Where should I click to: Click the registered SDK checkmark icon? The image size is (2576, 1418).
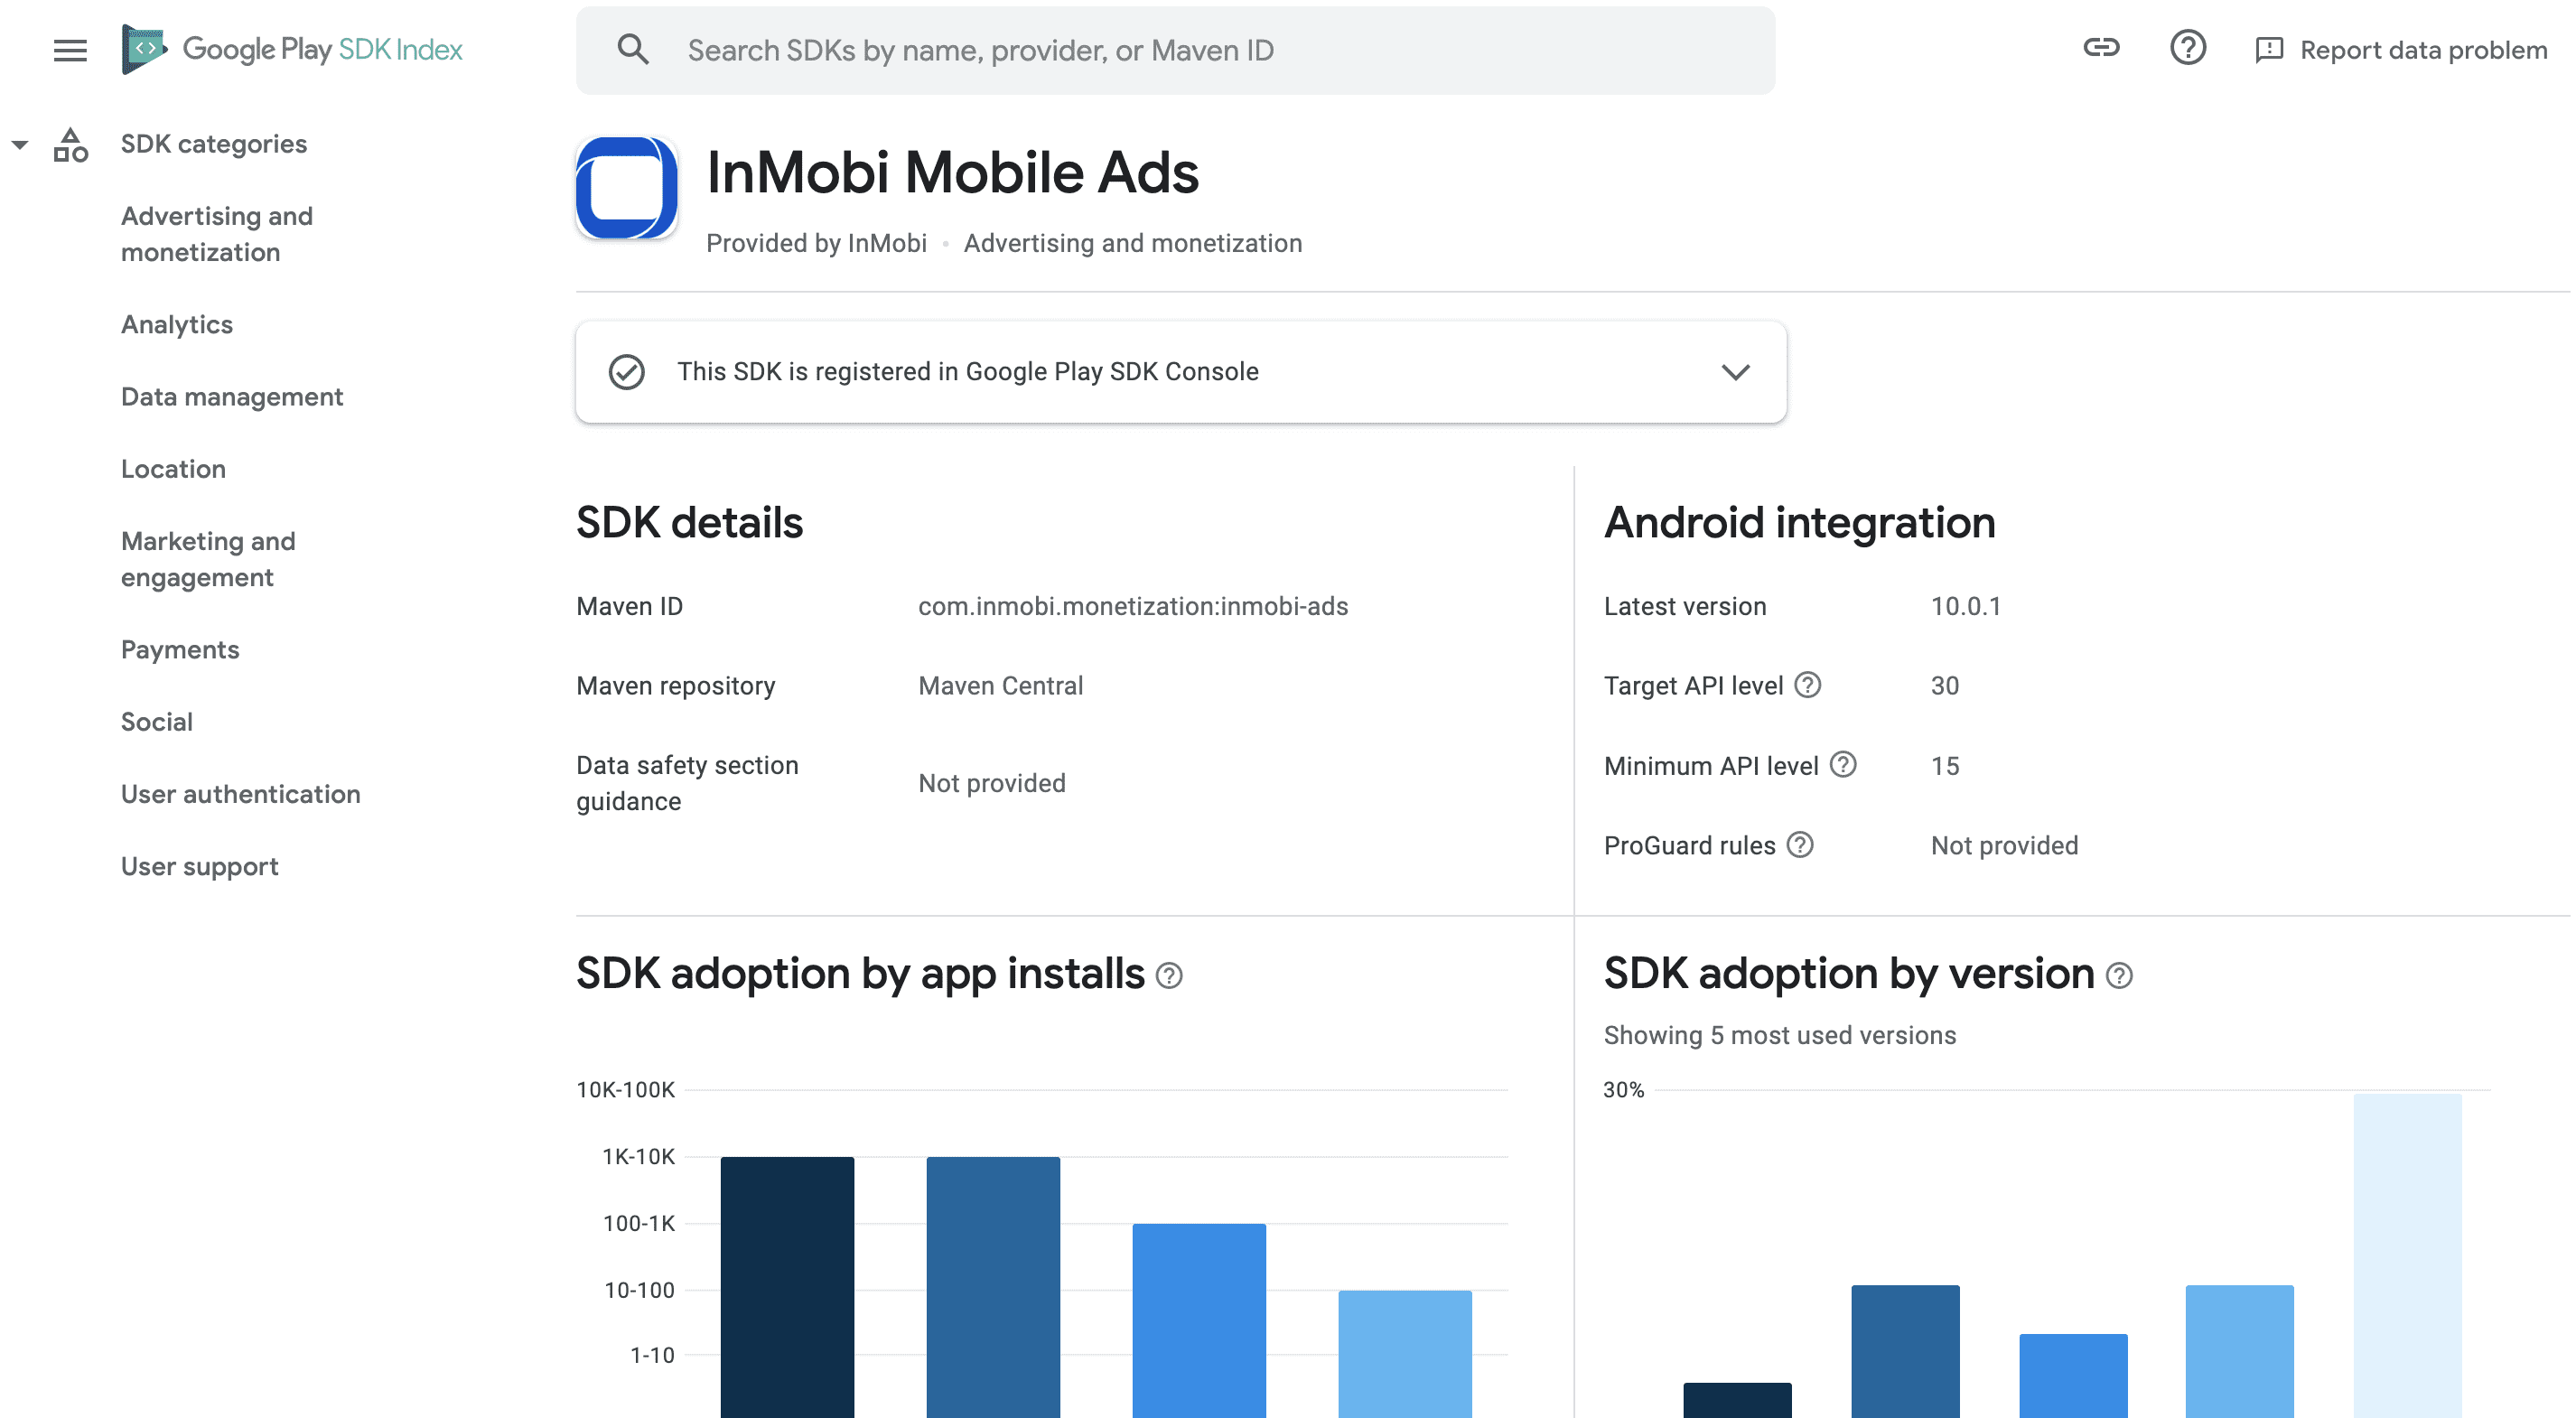click(625, 371)
